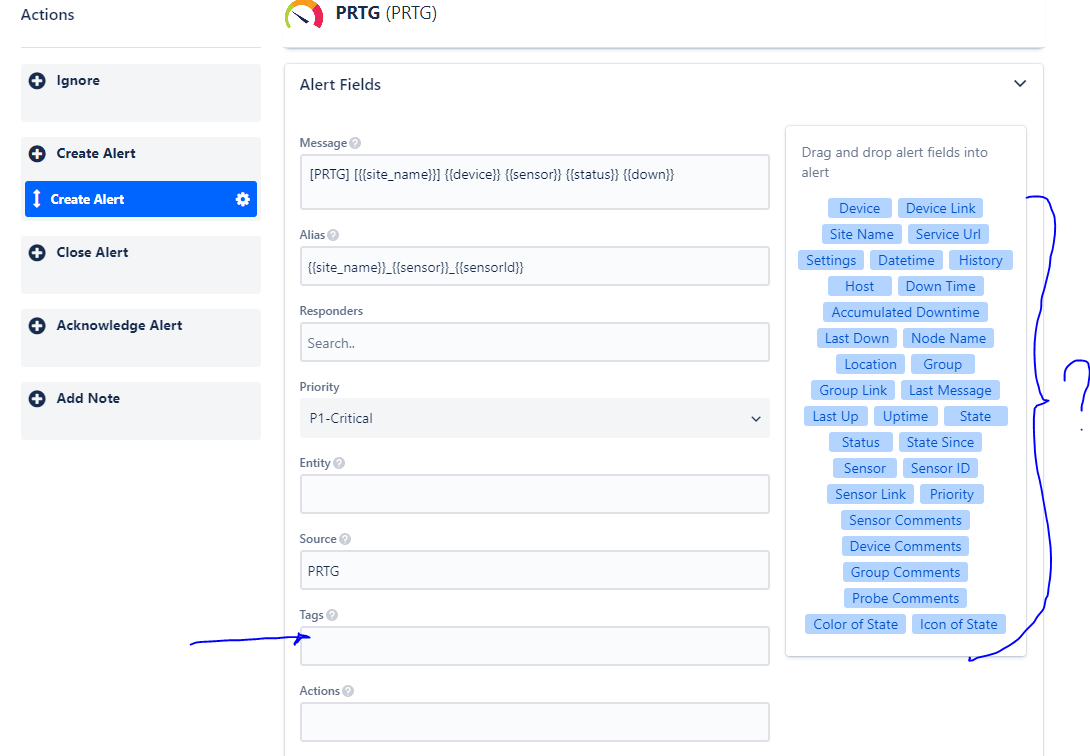The height and width of the screenshot is (756, 1090).
Task: Click the Entity help question mark icon
Action: pos(339,463)
